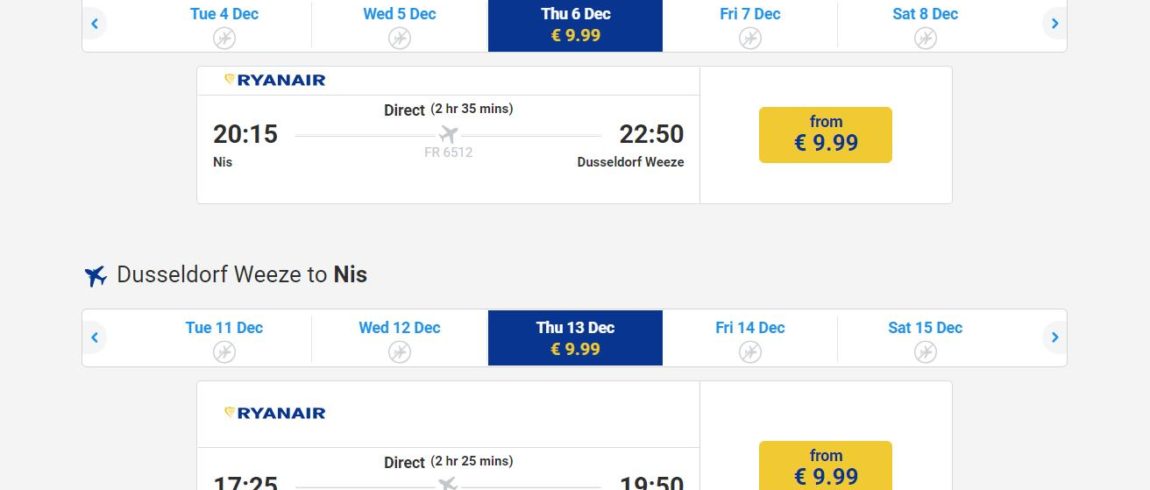The width and height of the screenshot is (1150, 490).
Task: Show later outbound dates with right chevron
Action: (x=1055, y=23)
